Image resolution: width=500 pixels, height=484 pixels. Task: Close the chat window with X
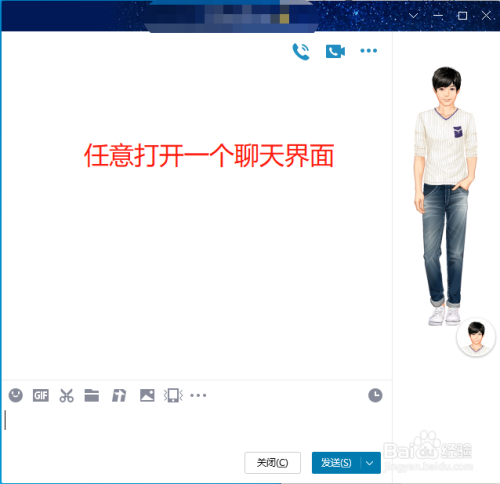486,15
